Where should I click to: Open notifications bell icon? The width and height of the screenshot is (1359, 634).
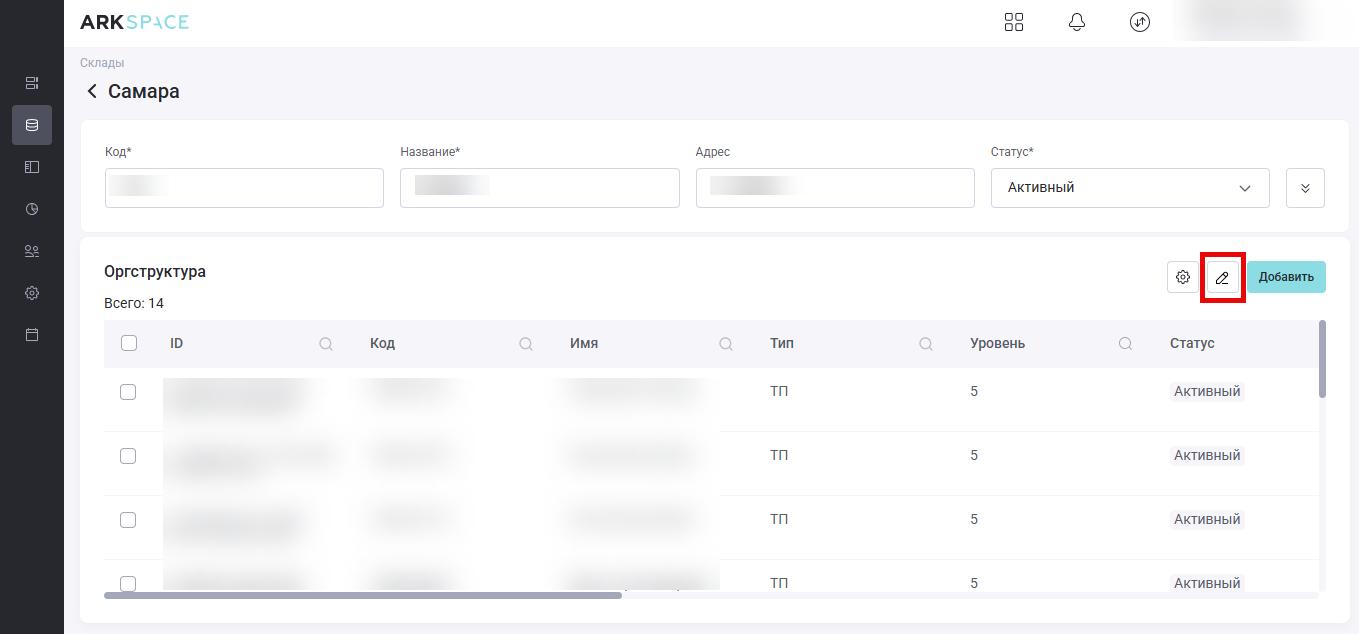pos(1077,22)
